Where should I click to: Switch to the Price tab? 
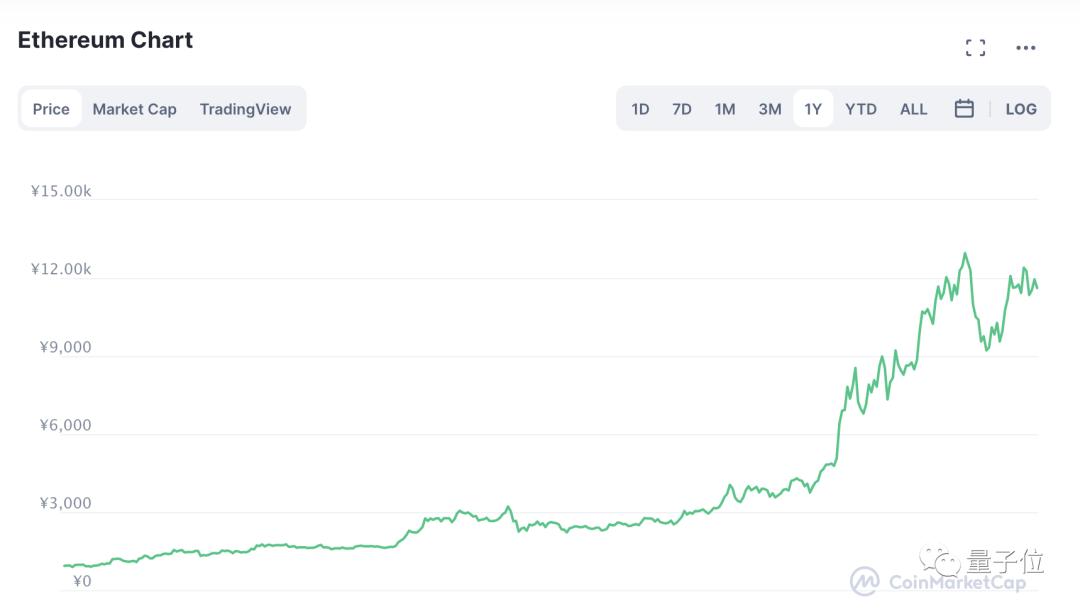click(51, 109)
